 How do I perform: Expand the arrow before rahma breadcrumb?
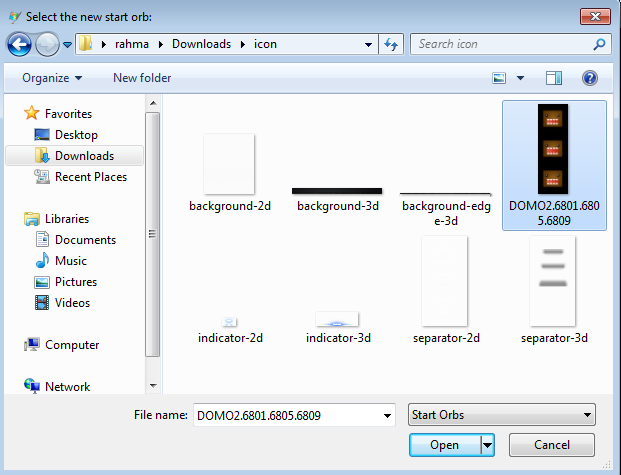pos(104,44)
